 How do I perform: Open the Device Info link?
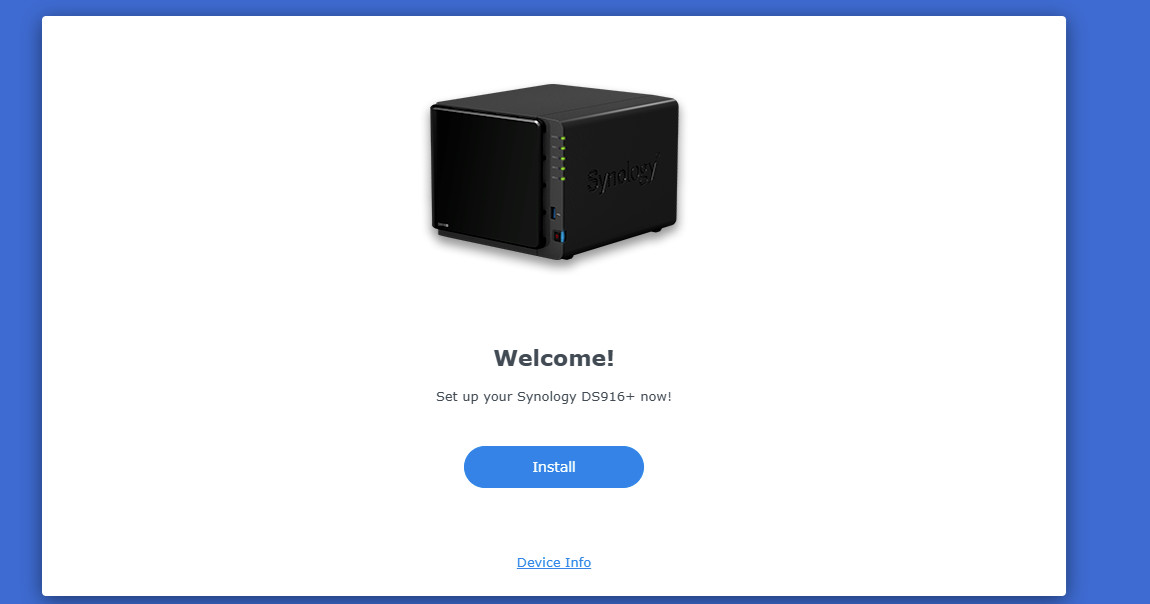click(x=554, y=562)
